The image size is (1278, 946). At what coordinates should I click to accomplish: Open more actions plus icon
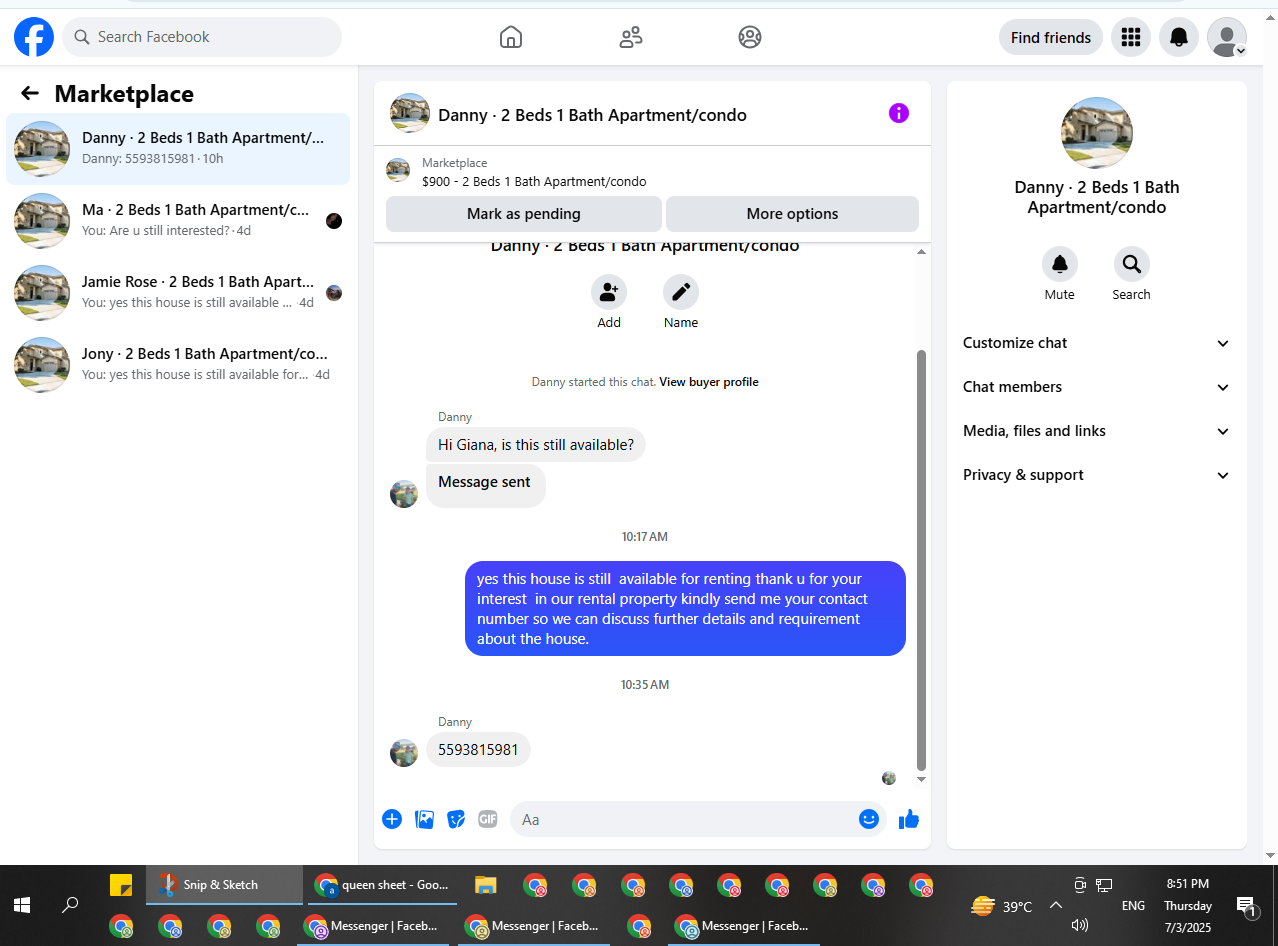coord(392,819)
